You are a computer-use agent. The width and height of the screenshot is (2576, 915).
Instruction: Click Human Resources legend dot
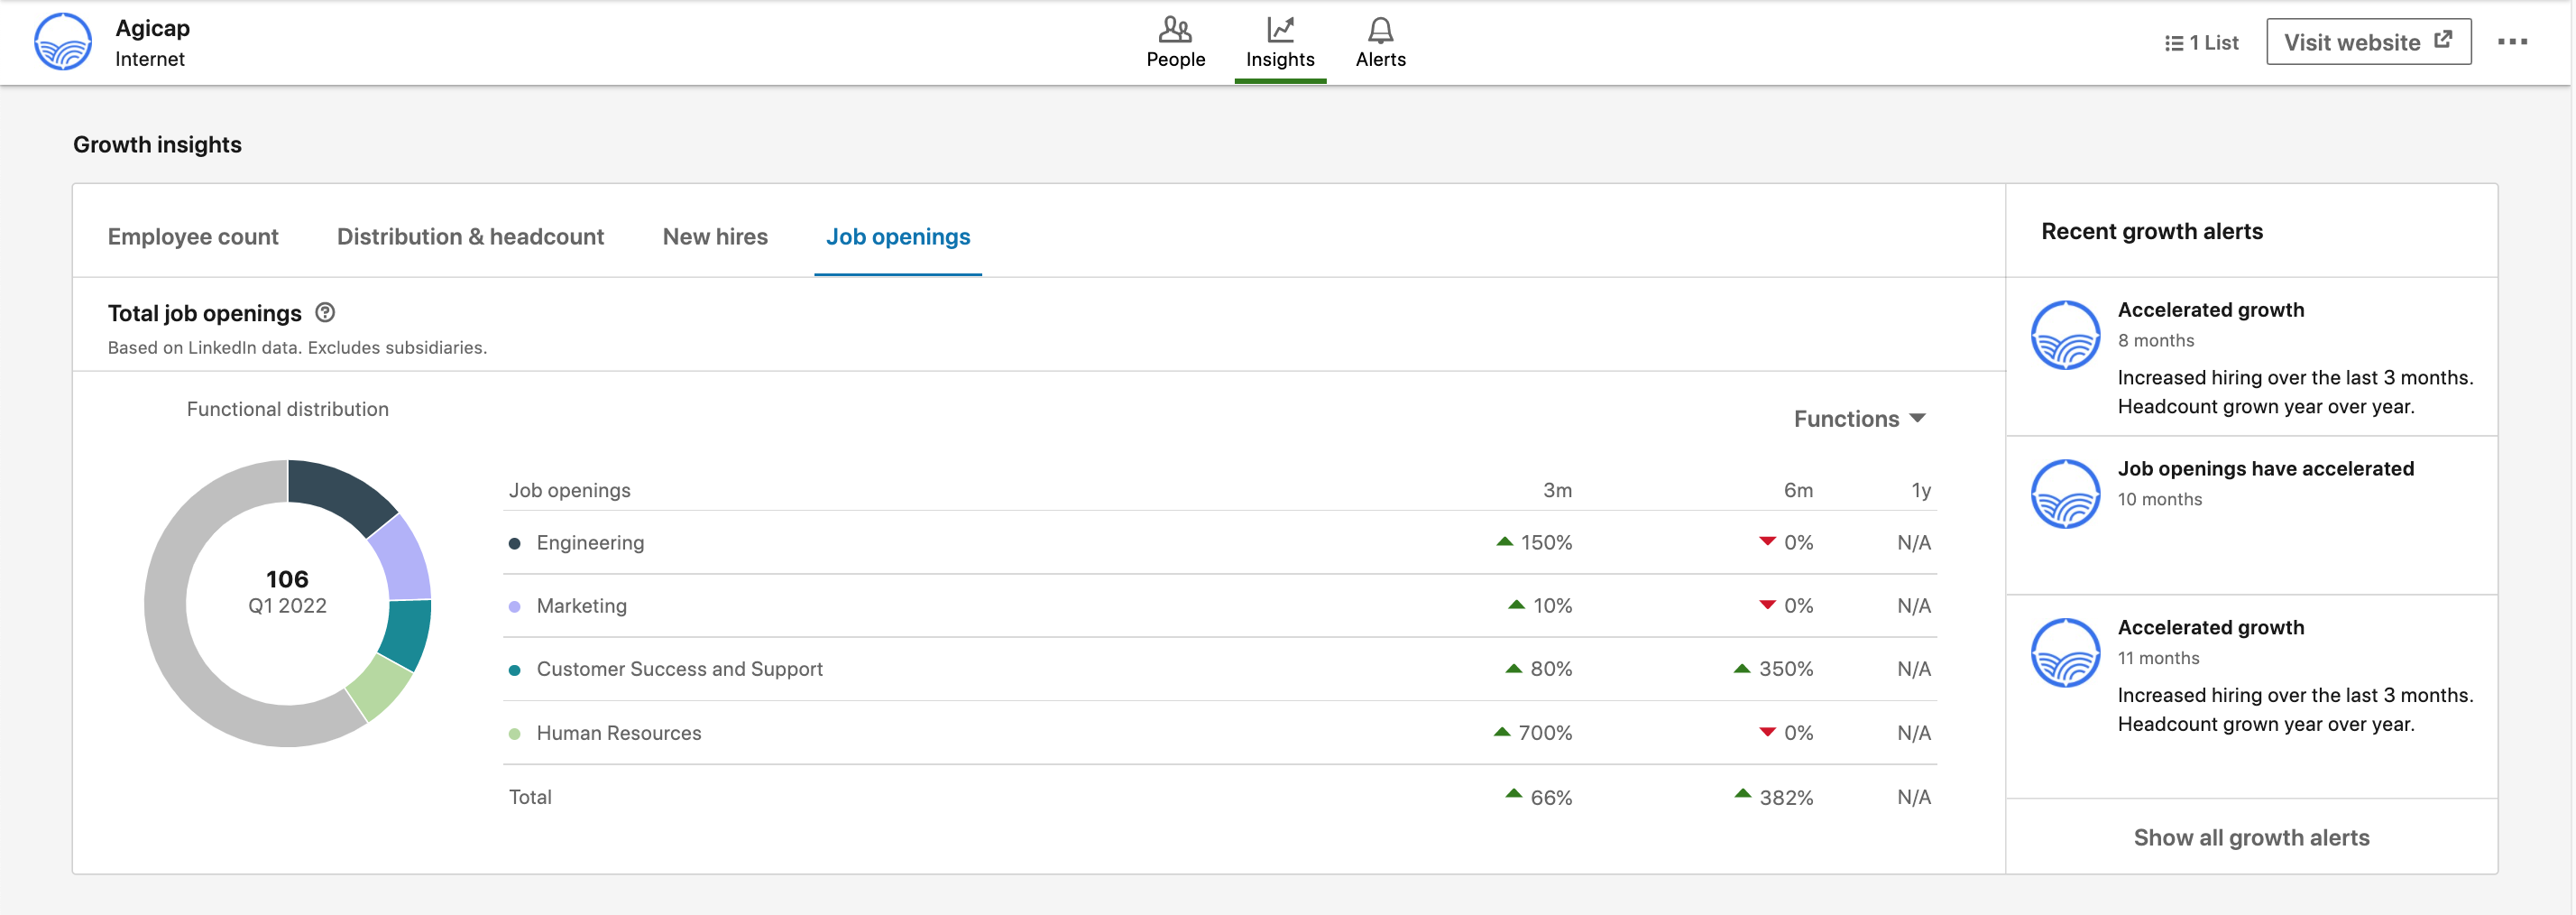(514, 734)
